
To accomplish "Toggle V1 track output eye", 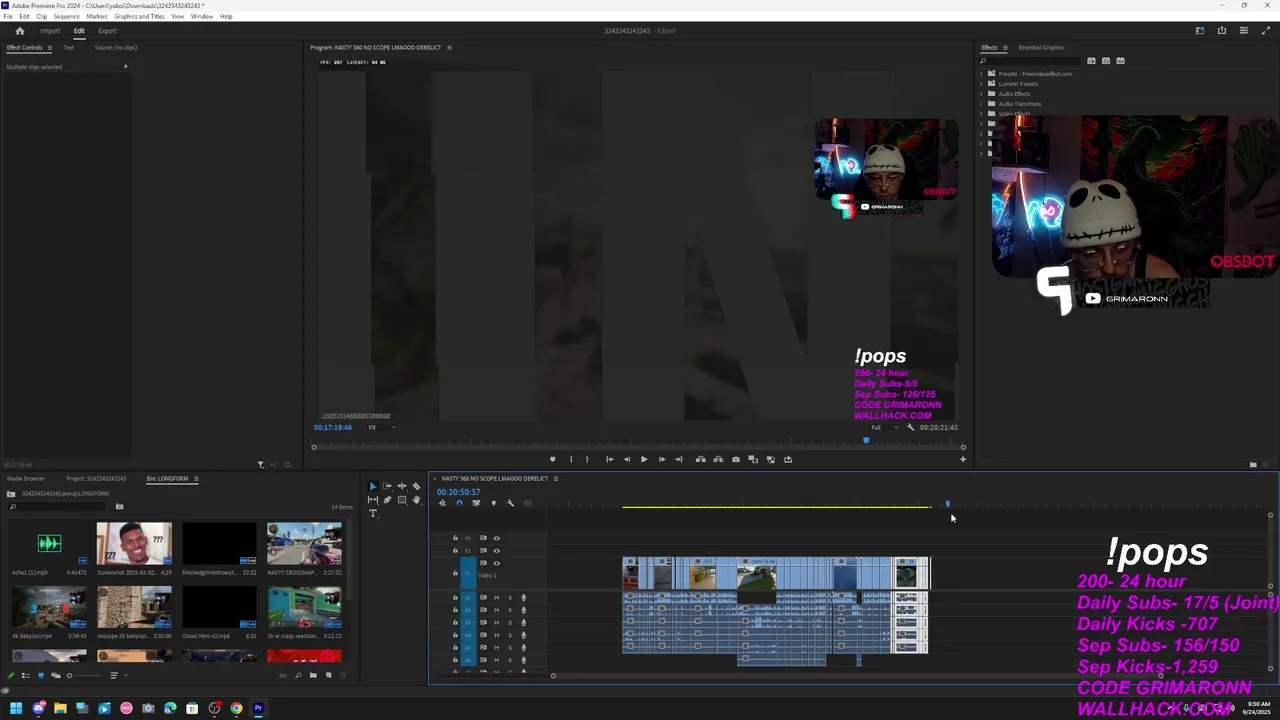I will pos(496,563).
